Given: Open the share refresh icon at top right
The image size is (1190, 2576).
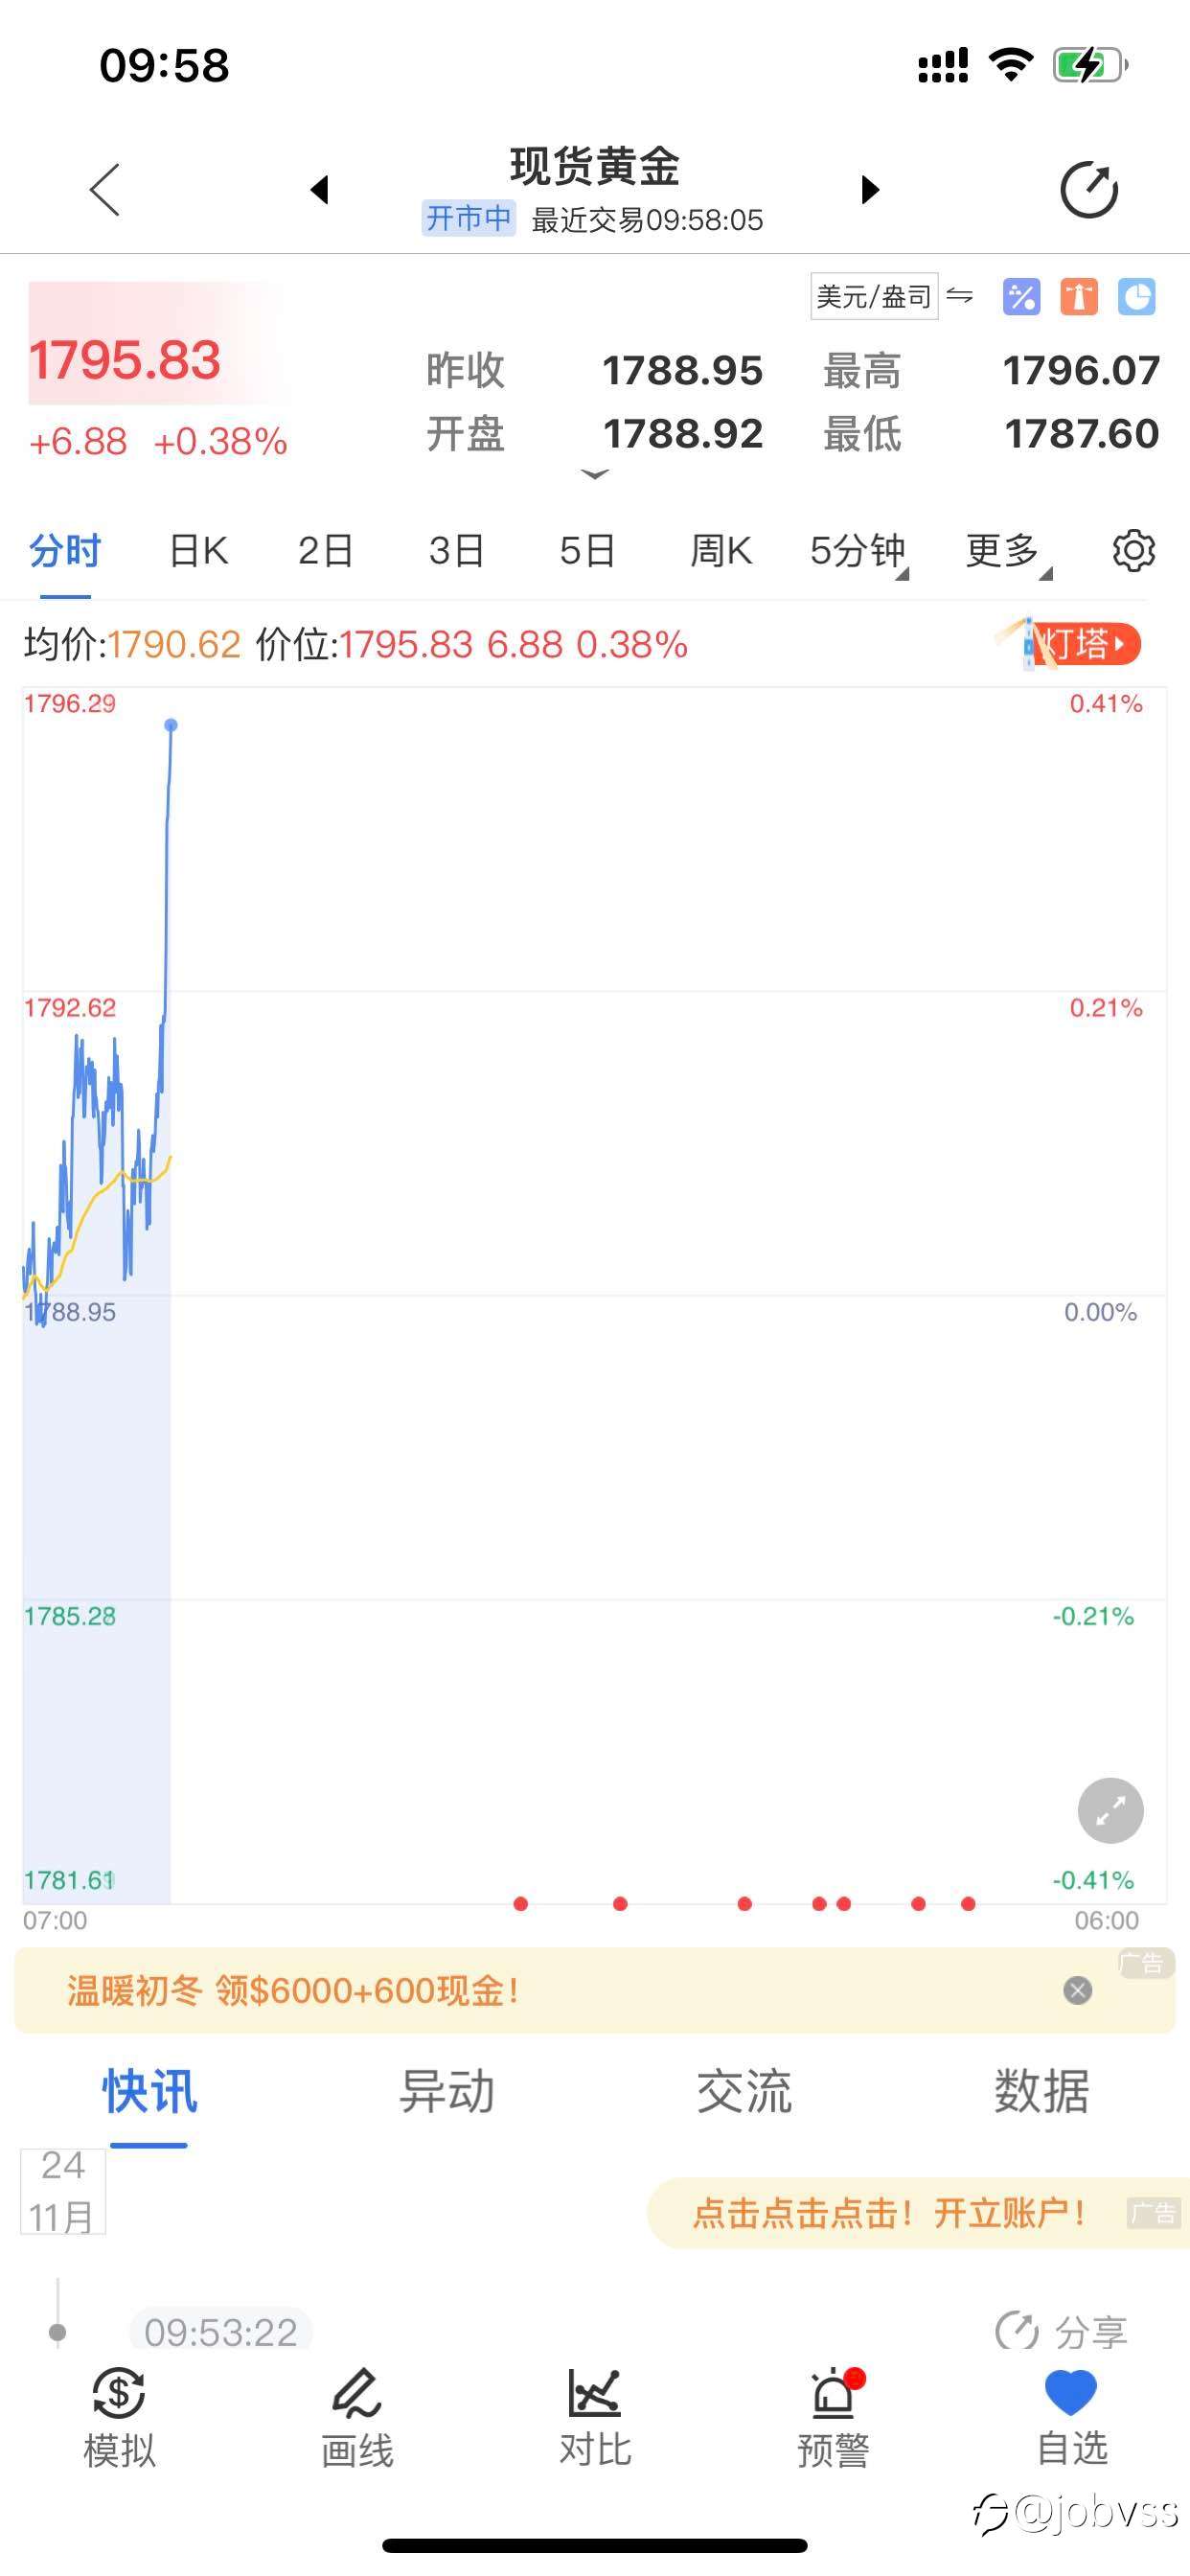Looking at the screenshot, I should (x=1088, y=189).
